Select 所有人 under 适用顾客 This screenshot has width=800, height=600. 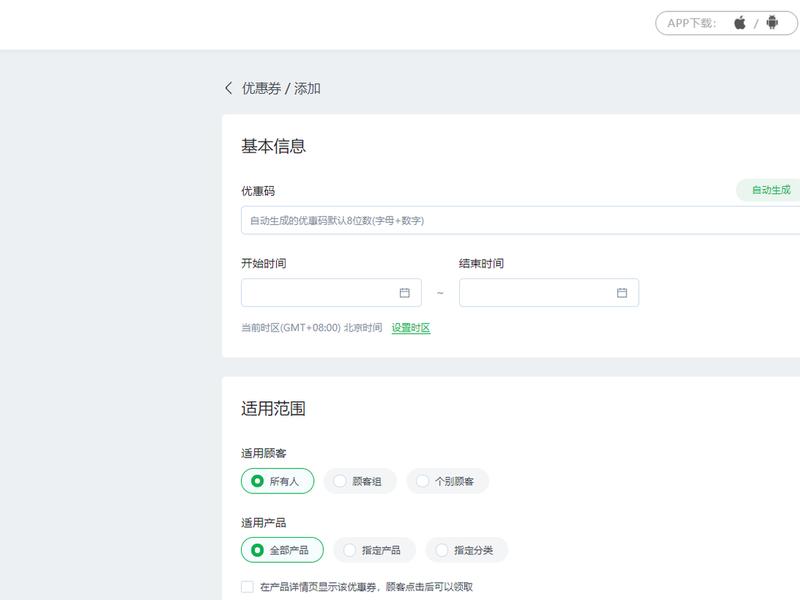[x=278, y=481]
